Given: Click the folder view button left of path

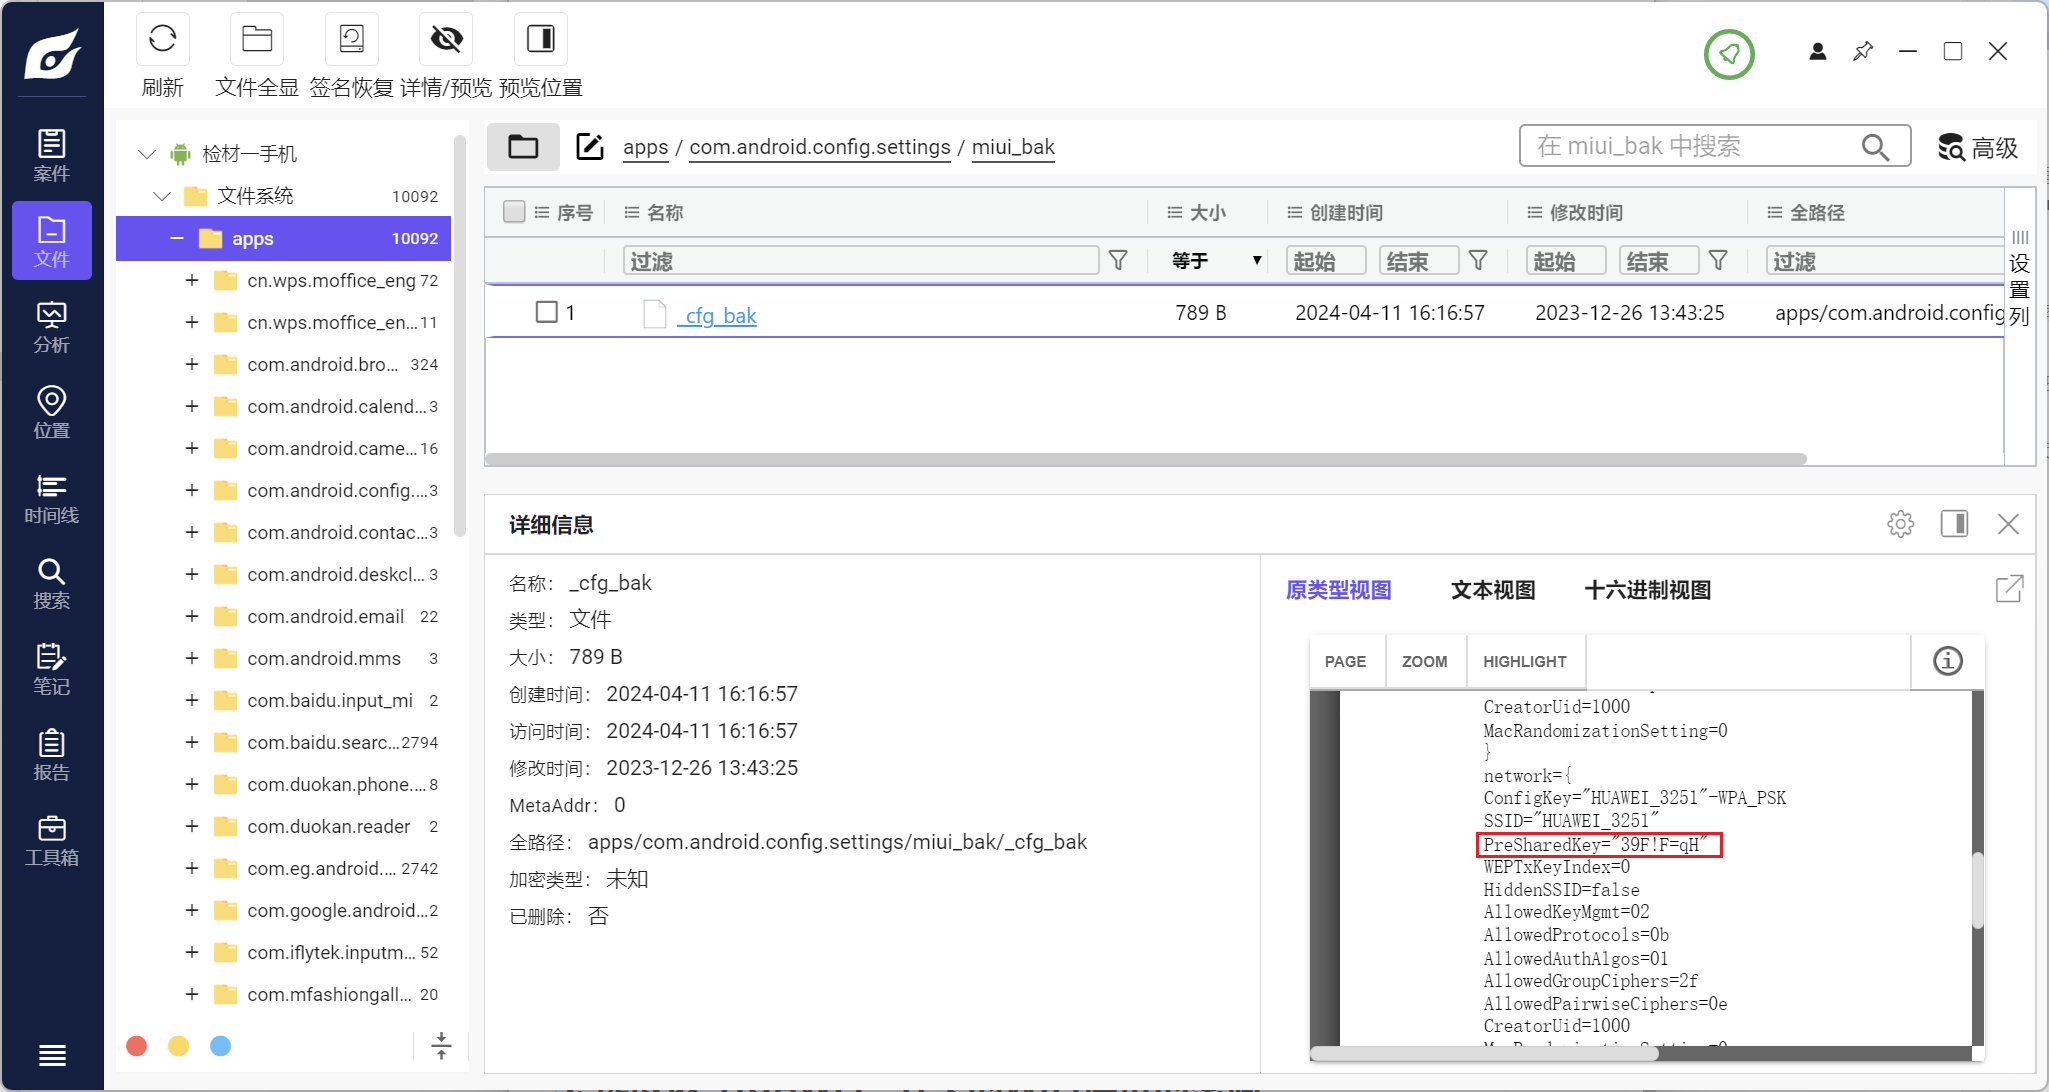Looking at the screenshot, I should pyautogui.click(x=523, y=147).
